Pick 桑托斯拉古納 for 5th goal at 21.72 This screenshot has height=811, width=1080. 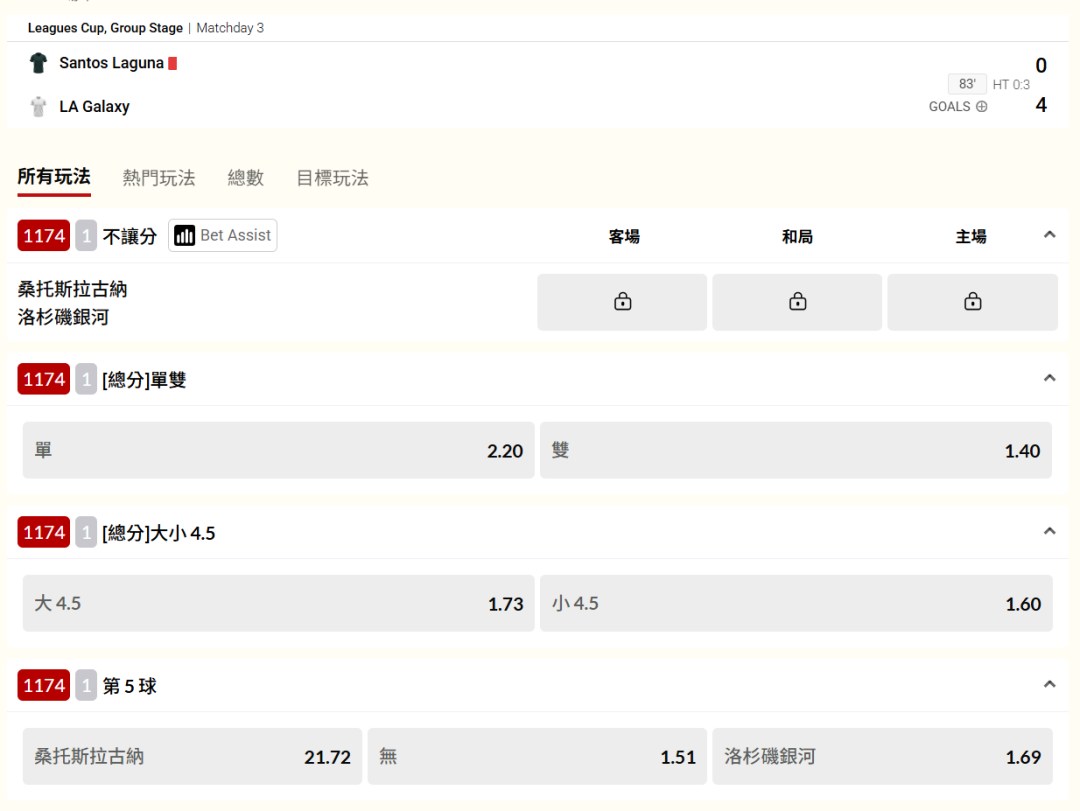[x=192, y=757]
